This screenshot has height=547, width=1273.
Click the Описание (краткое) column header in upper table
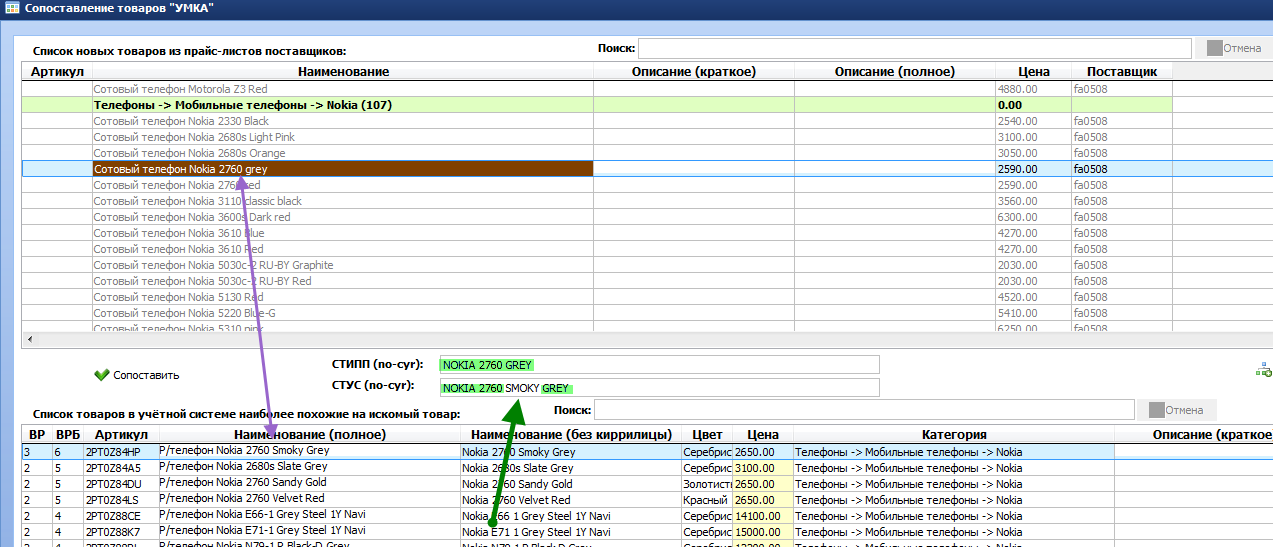pos(694,72)
